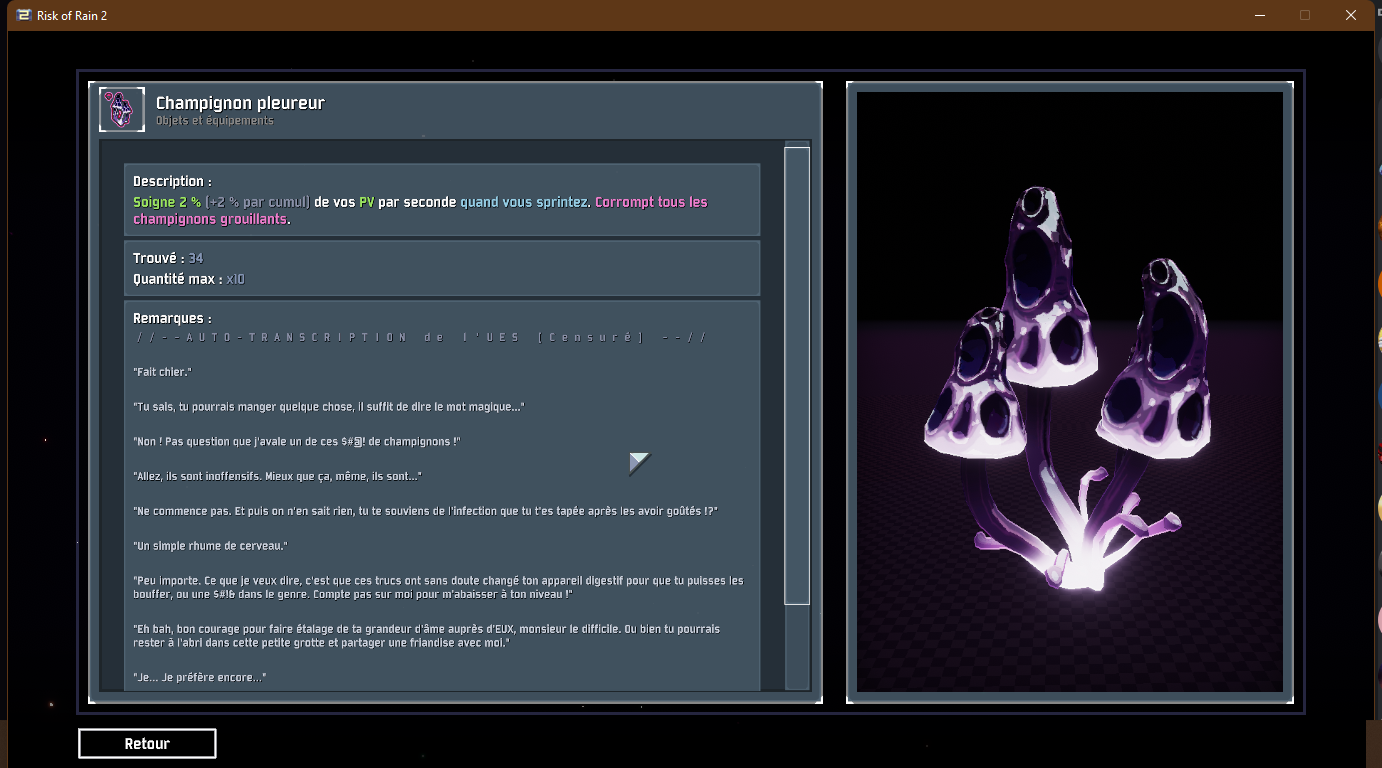
Task: Select the "Remarques :" heading
Action: pyautogui.click(x=172, y=318)
